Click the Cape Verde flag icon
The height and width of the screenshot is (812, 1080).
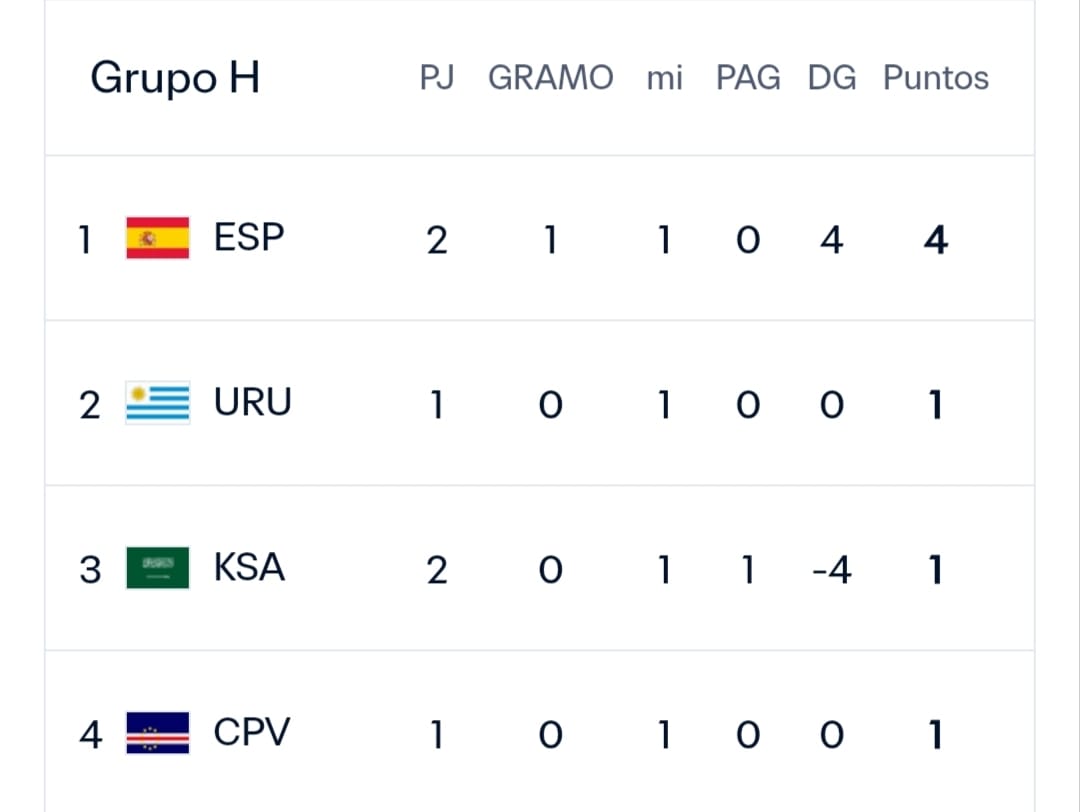(158, 733)
